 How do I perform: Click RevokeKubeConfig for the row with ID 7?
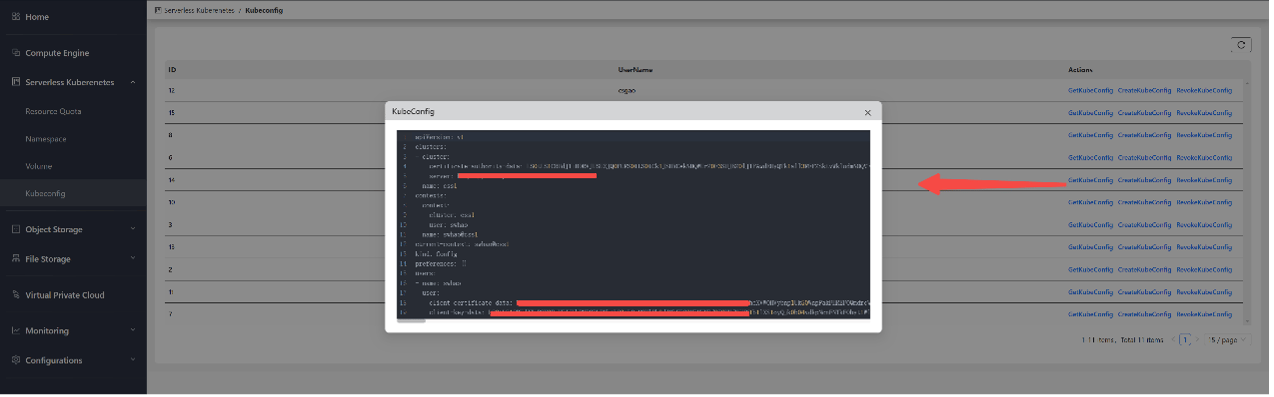(1204, 314)
